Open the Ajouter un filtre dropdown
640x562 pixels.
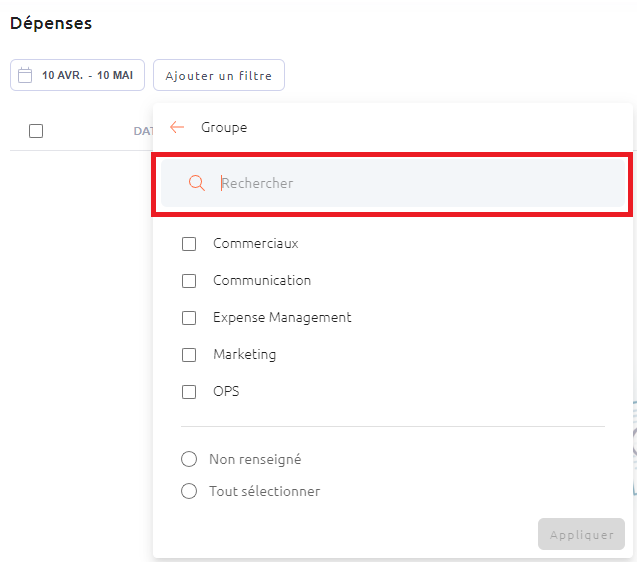click(219, 75)
